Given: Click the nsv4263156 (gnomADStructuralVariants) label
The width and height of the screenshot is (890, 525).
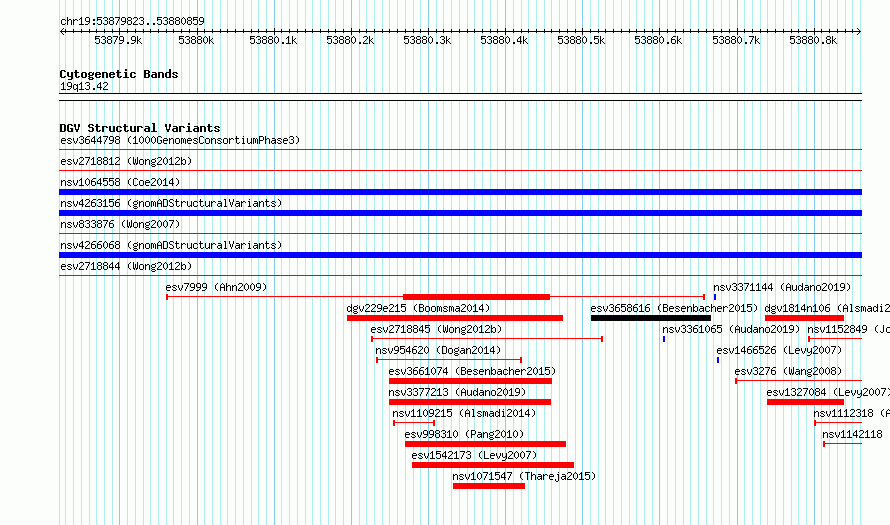Looking at the screenshot, I should click(171, 203).
